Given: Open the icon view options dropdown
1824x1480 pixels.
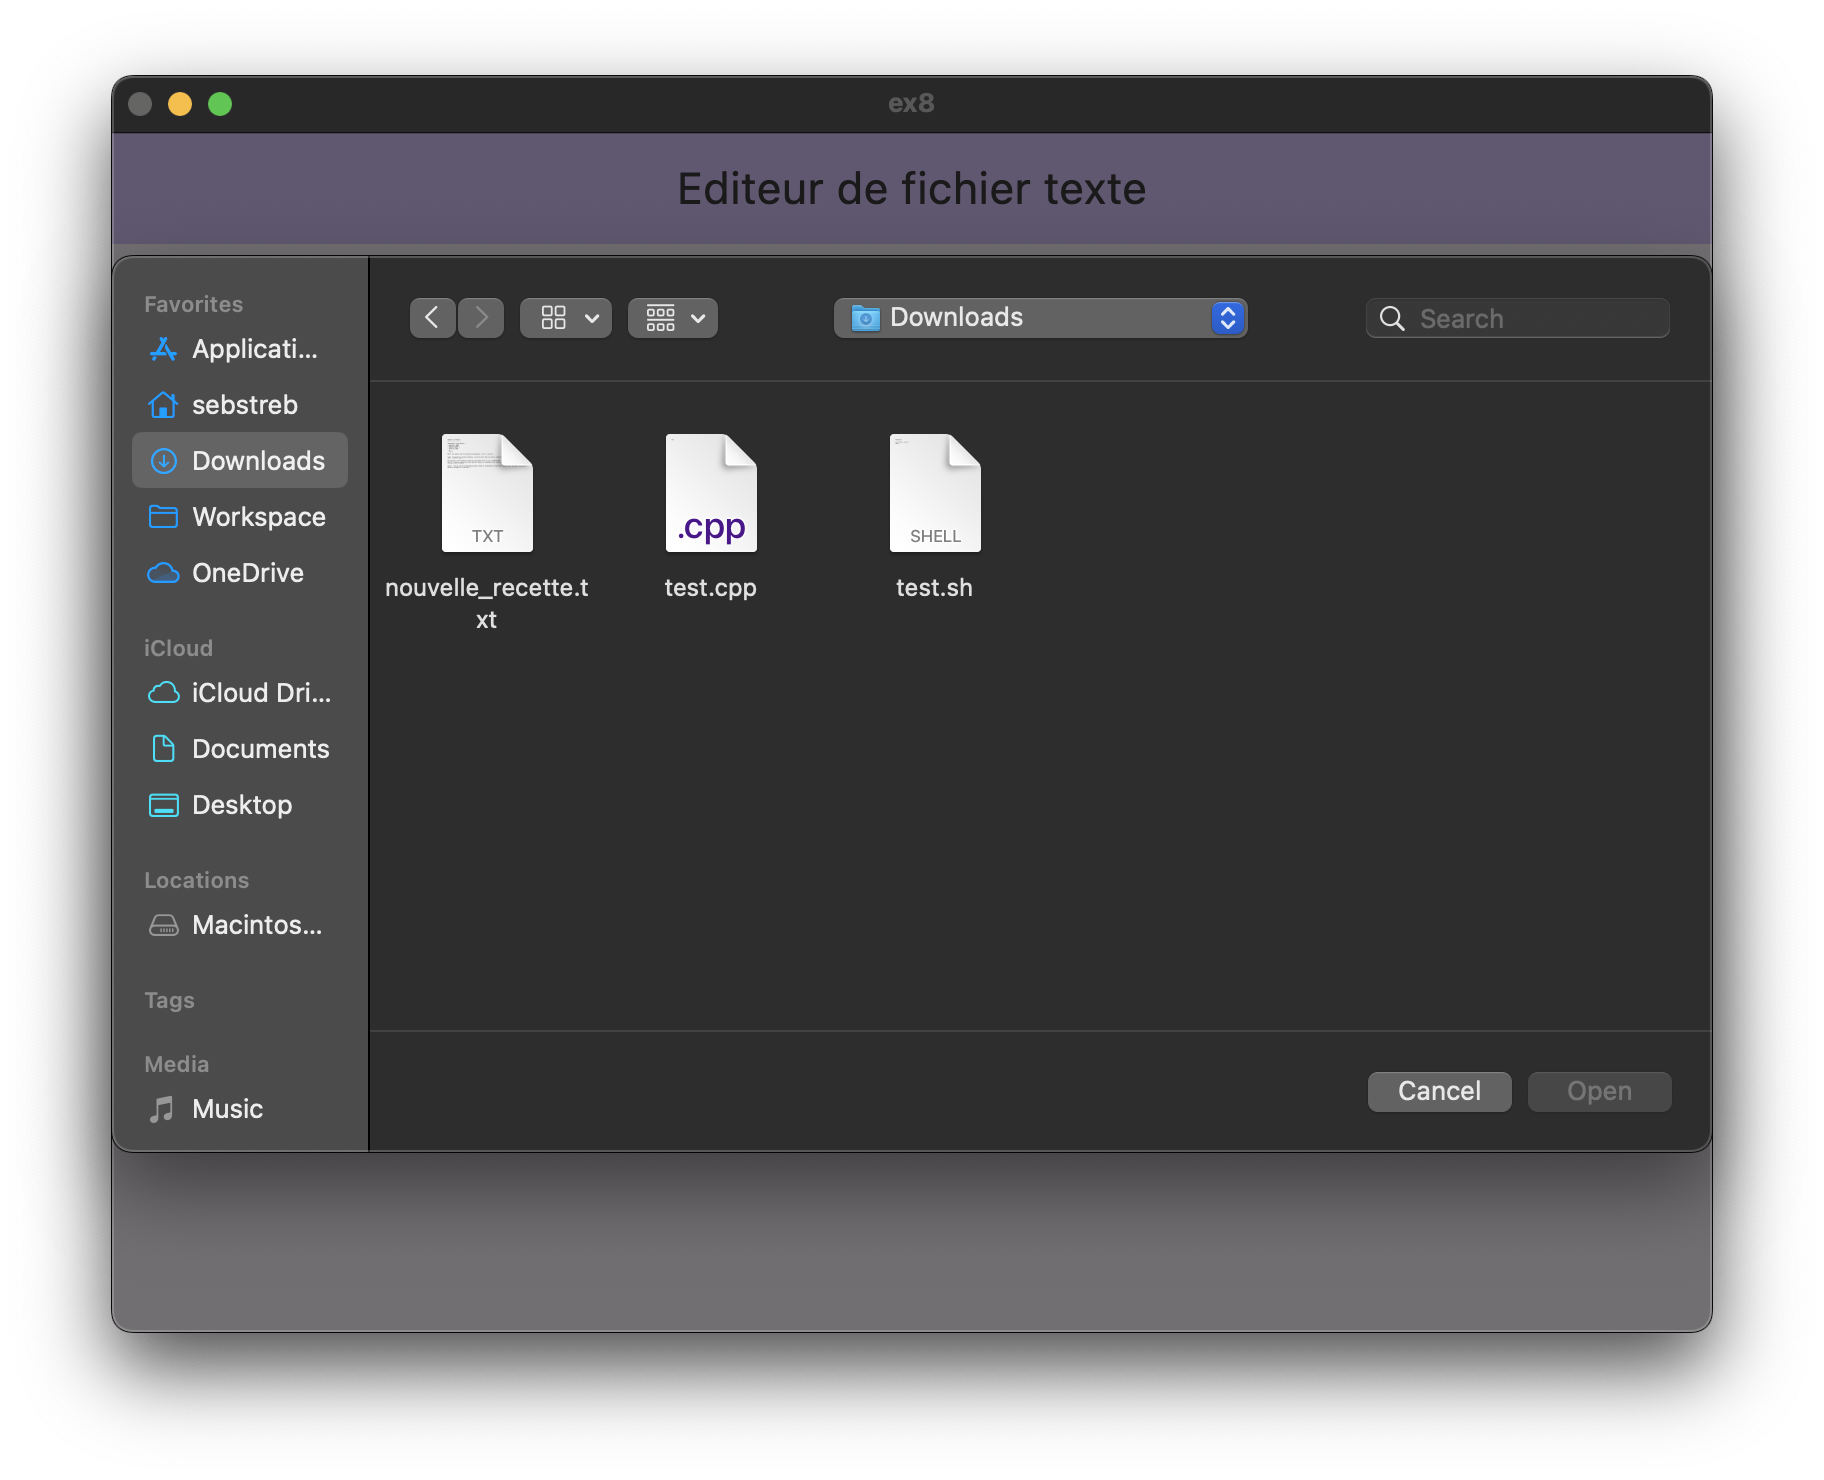Looking at the screenshot, I should [566, 318].
